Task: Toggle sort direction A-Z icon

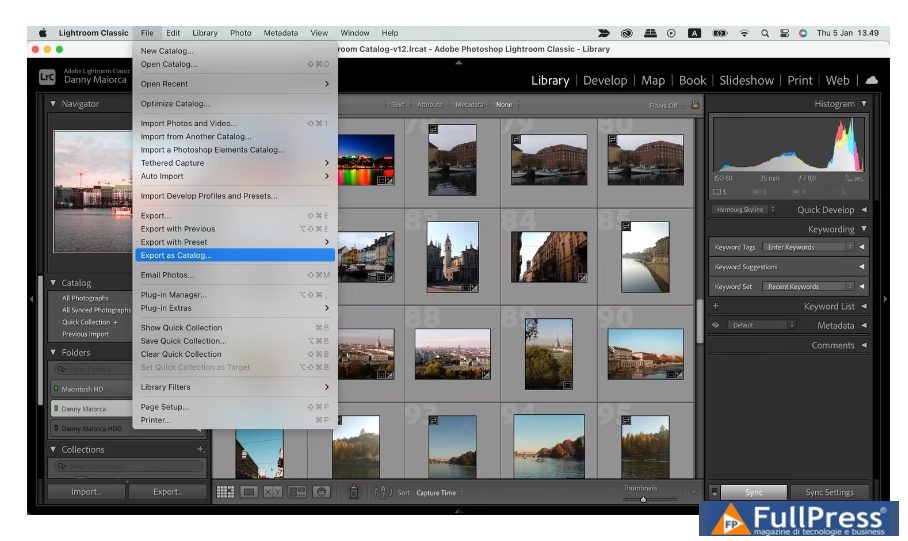Action: pos(382,492)
